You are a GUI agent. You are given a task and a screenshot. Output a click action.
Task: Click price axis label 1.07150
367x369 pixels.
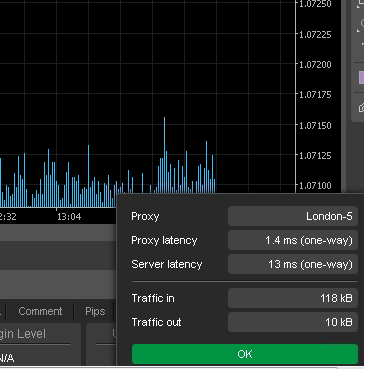click(315, 125)
